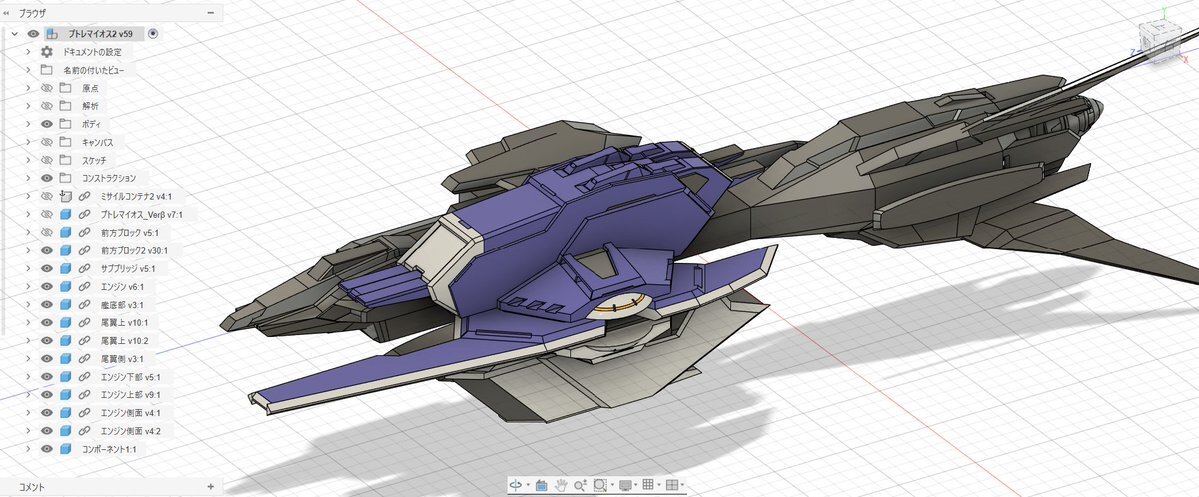Click the Viewports layout icon

pyautogui.click(x=672, y=485)
